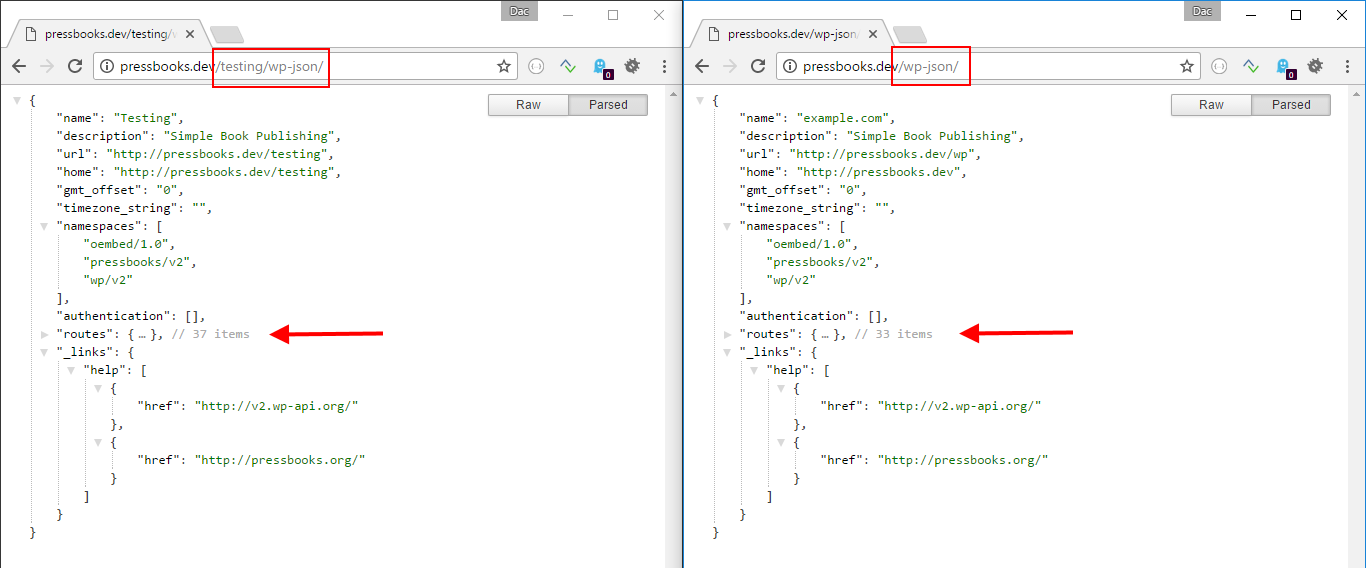Click address bar in left window
Image resolution: width=1366 pixels, height=568 pixels.
pos(305,66)
